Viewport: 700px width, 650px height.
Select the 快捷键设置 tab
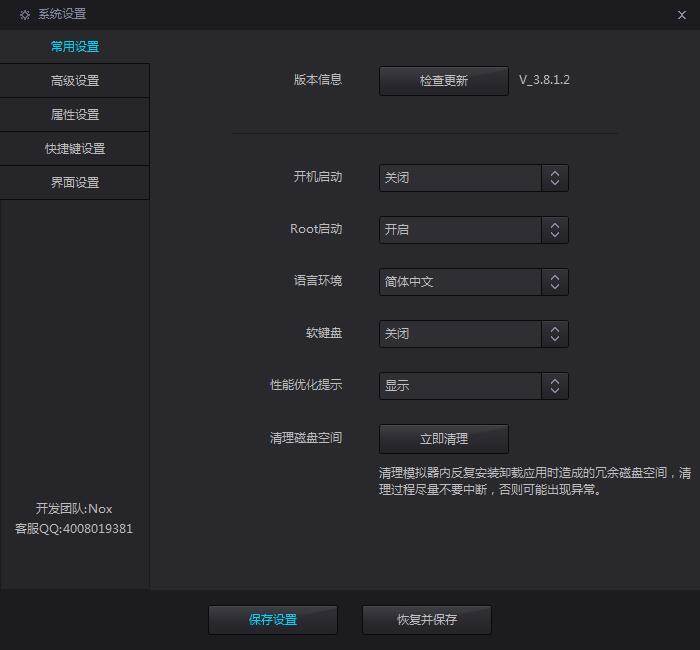click(x=75, y=149)
